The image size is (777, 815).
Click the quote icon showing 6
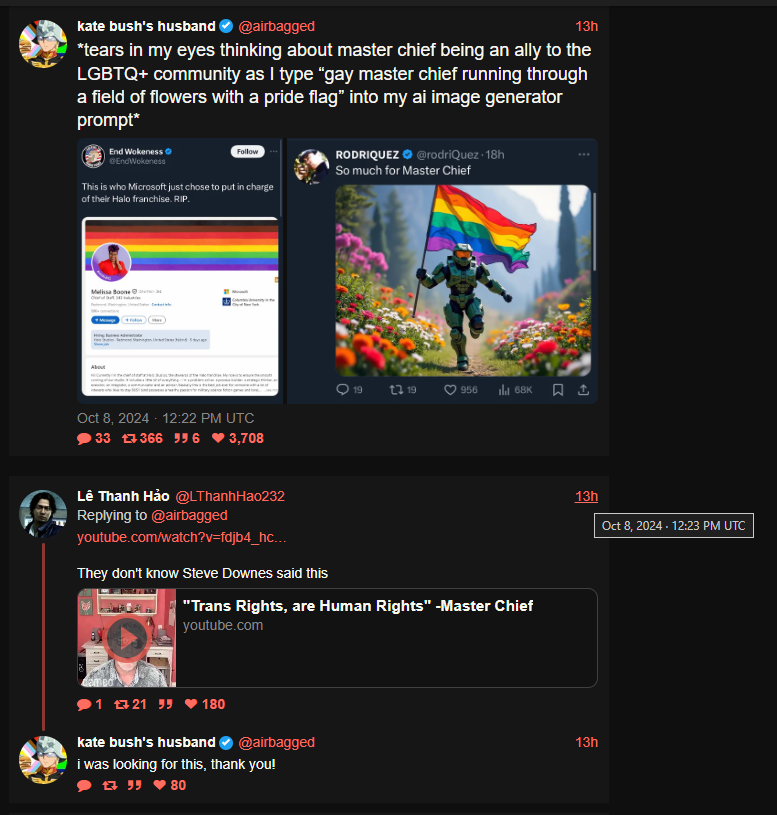pyautogui.click(x=181, y=439)
